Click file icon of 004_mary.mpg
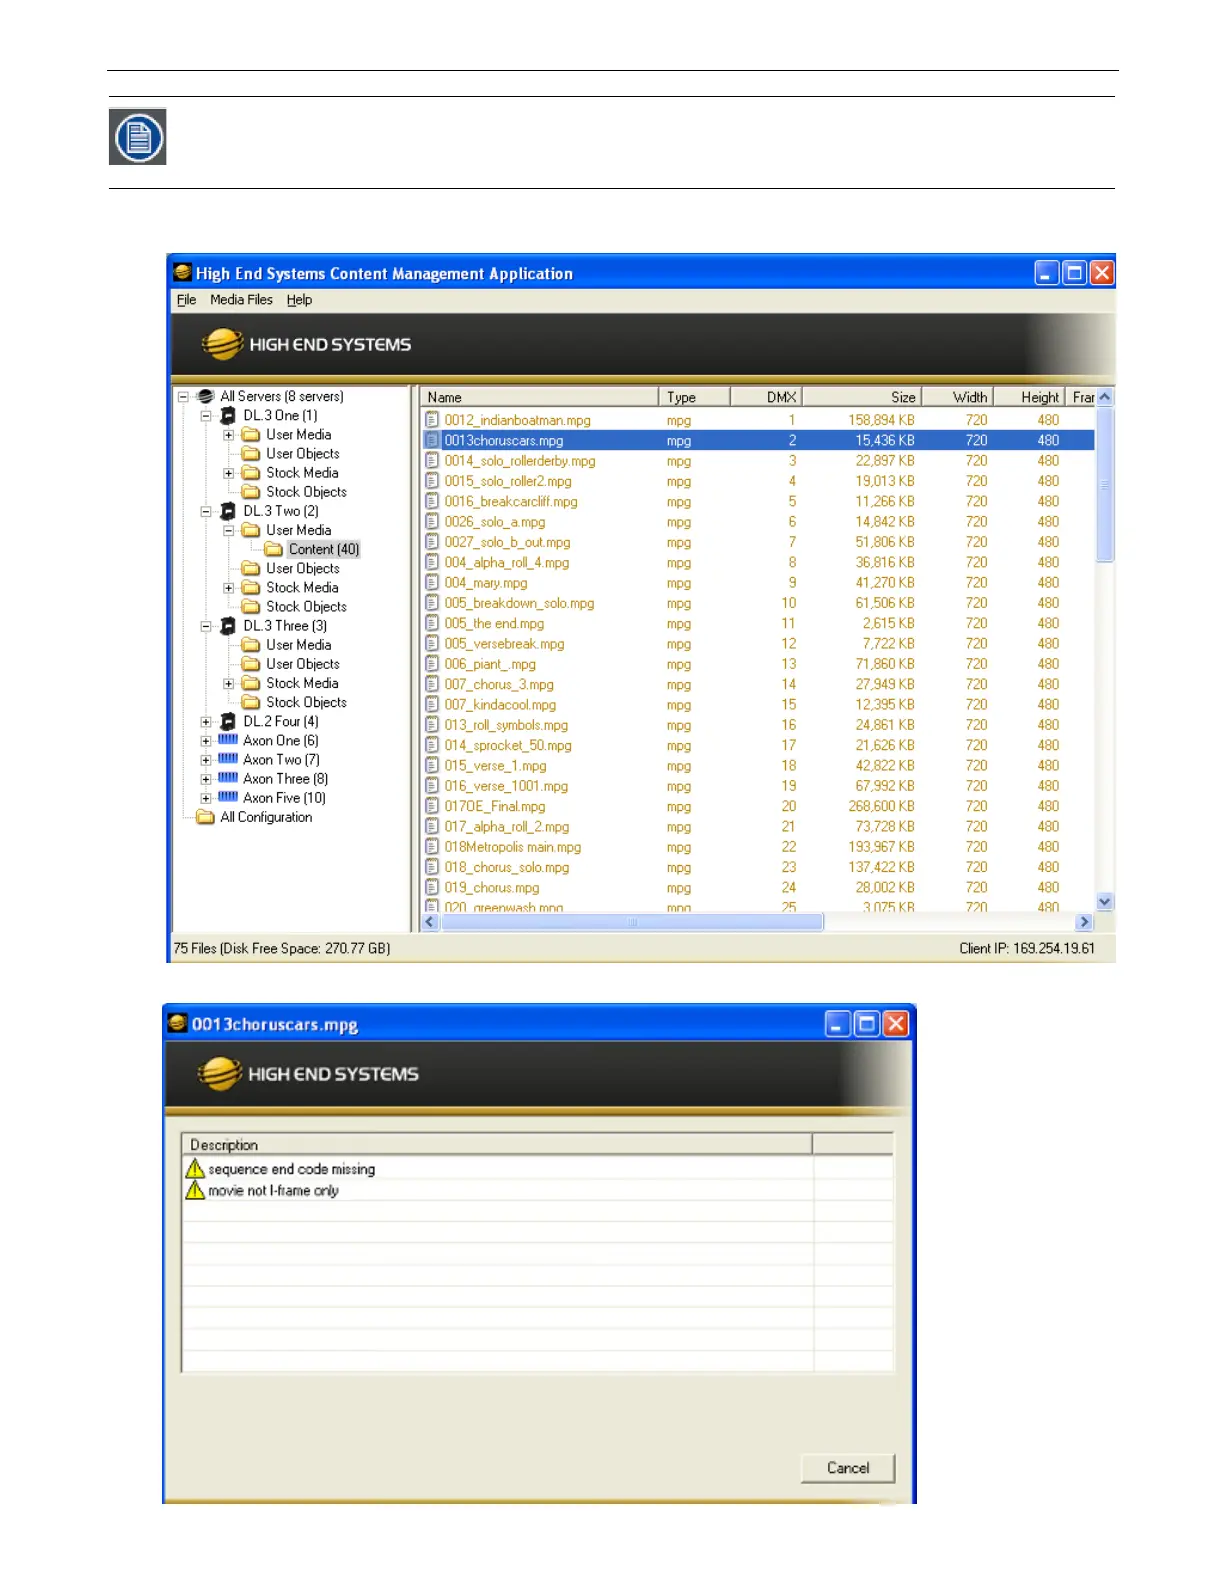Image resolution: width=1224 pixels, height=1584 pixels. (432, 583)
